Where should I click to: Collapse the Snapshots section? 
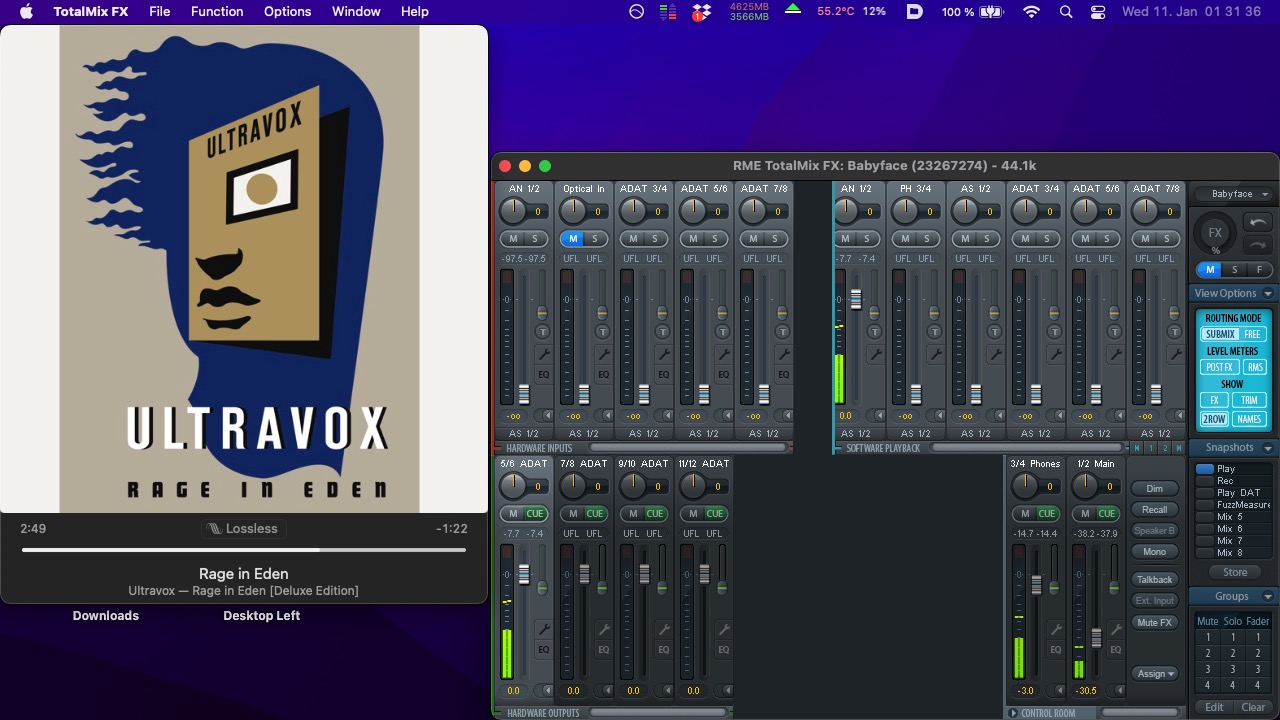(x=1268, y=448)
